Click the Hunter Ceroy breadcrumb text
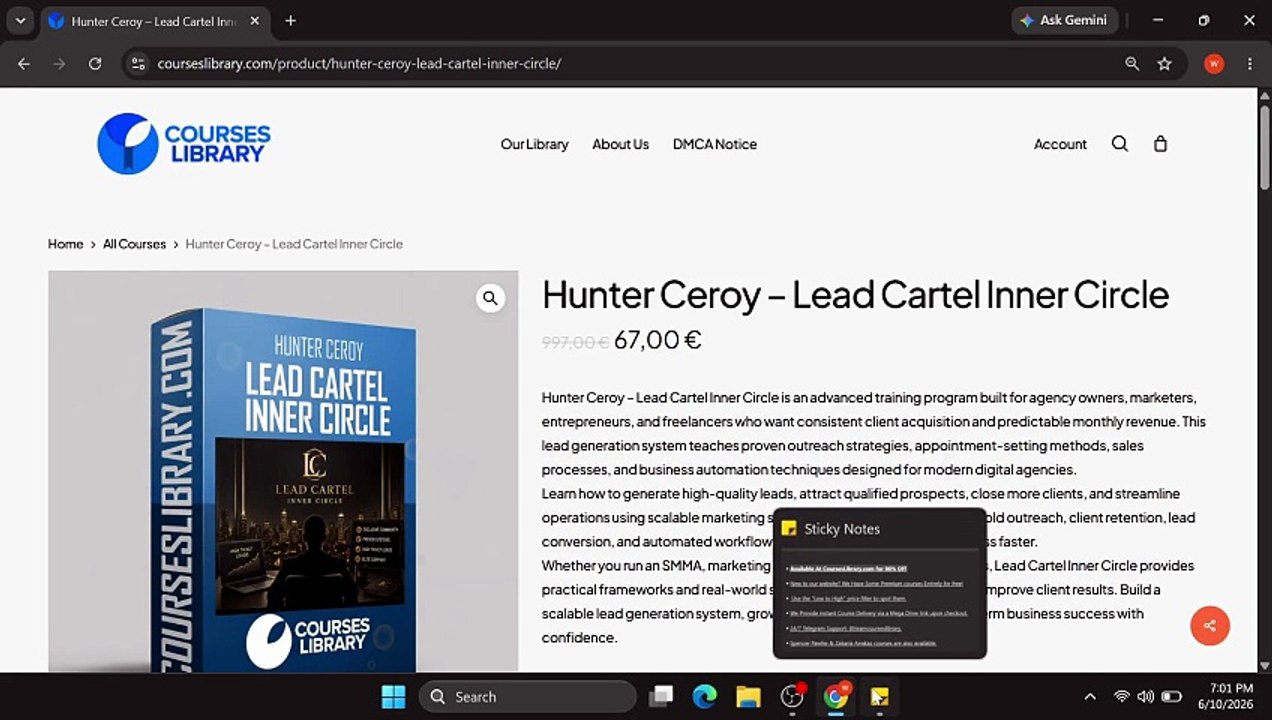The image size is (1272, 720). [x=294, y=244]
